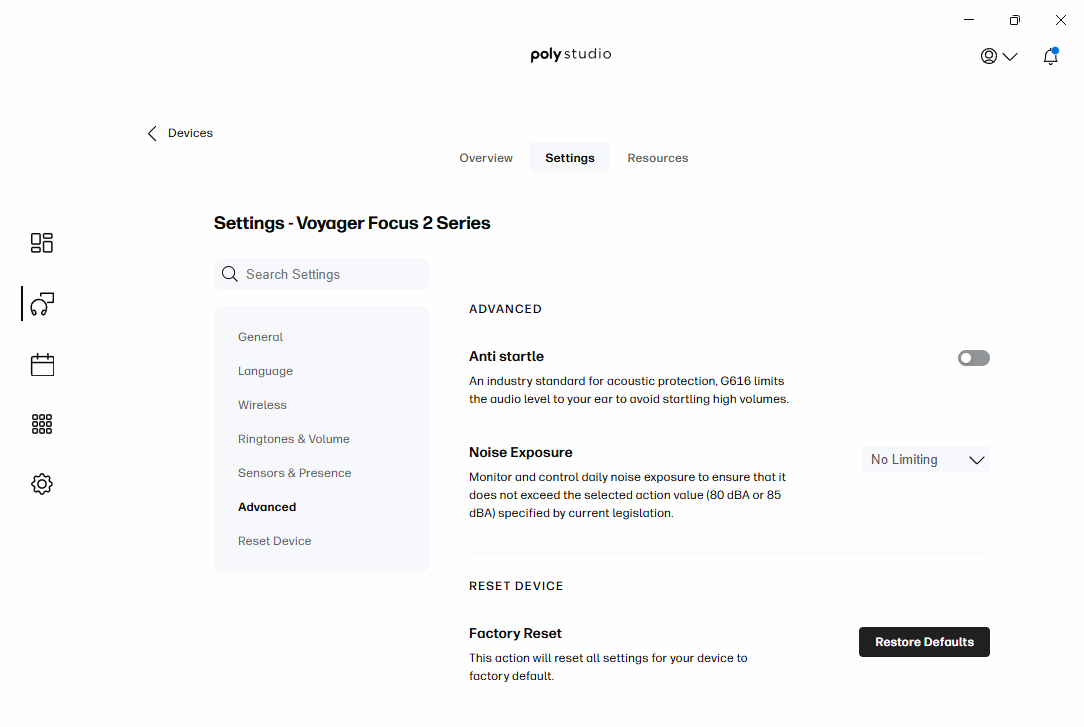Open the calendar icon in sidebar
The width and height of the screenshot is (1084, 727).
(x=42, y=364)
